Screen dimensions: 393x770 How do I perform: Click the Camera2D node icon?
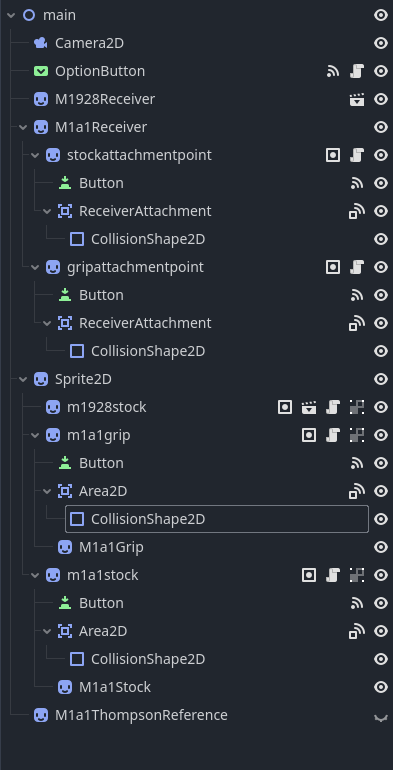click(41, 43)
